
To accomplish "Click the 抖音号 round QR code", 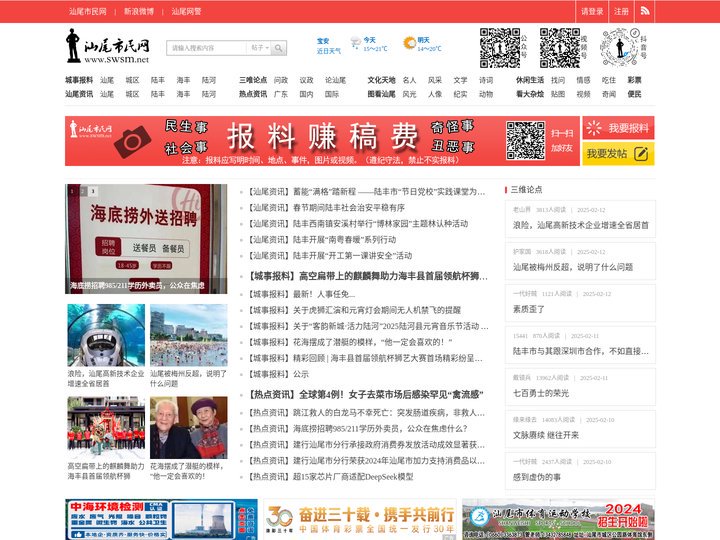I will 620,48.
